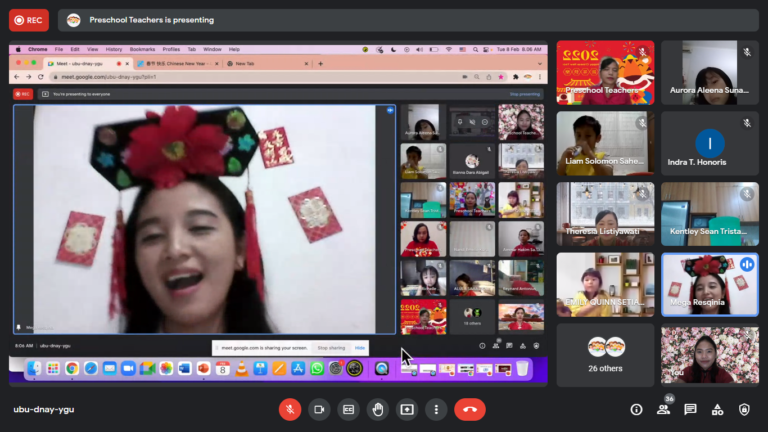This screenshot has height=432, width=768.
Task: Click the present screen icon
Action: pos(407,409)
